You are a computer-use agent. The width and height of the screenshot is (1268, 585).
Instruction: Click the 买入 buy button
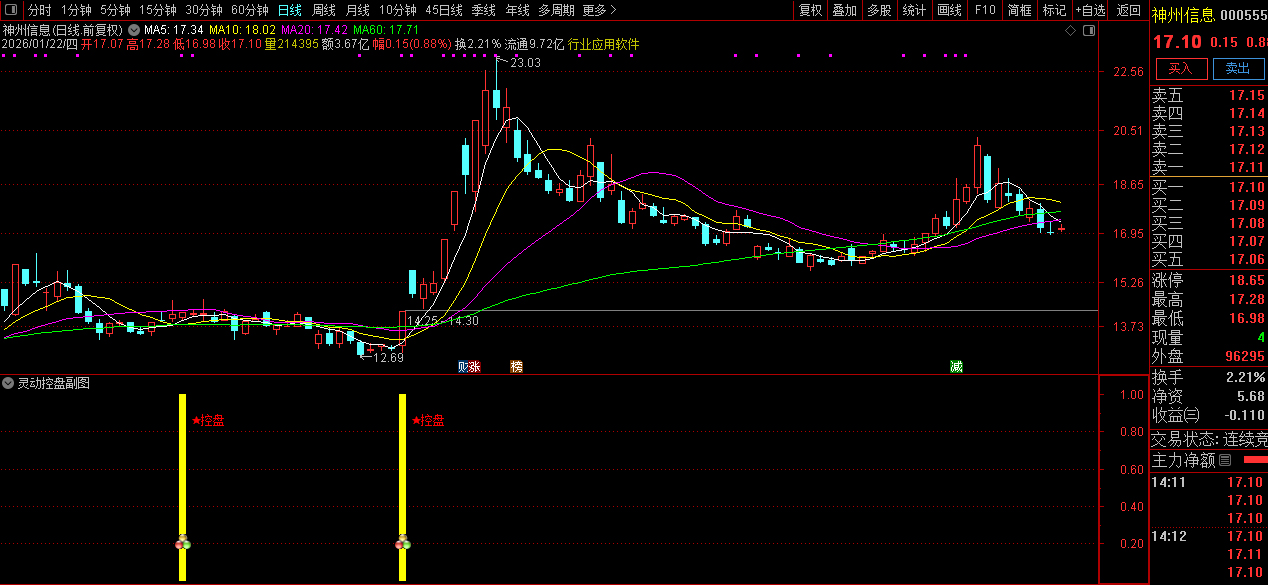[1181, 68]
